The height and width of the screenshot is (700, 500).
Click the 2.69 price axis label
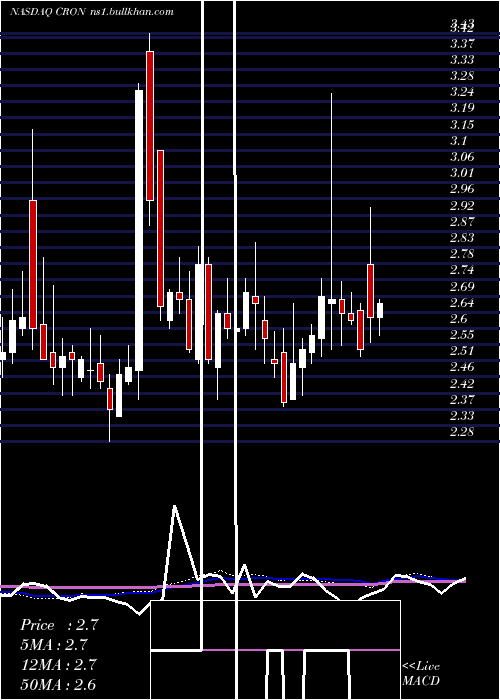click(462, 286)
